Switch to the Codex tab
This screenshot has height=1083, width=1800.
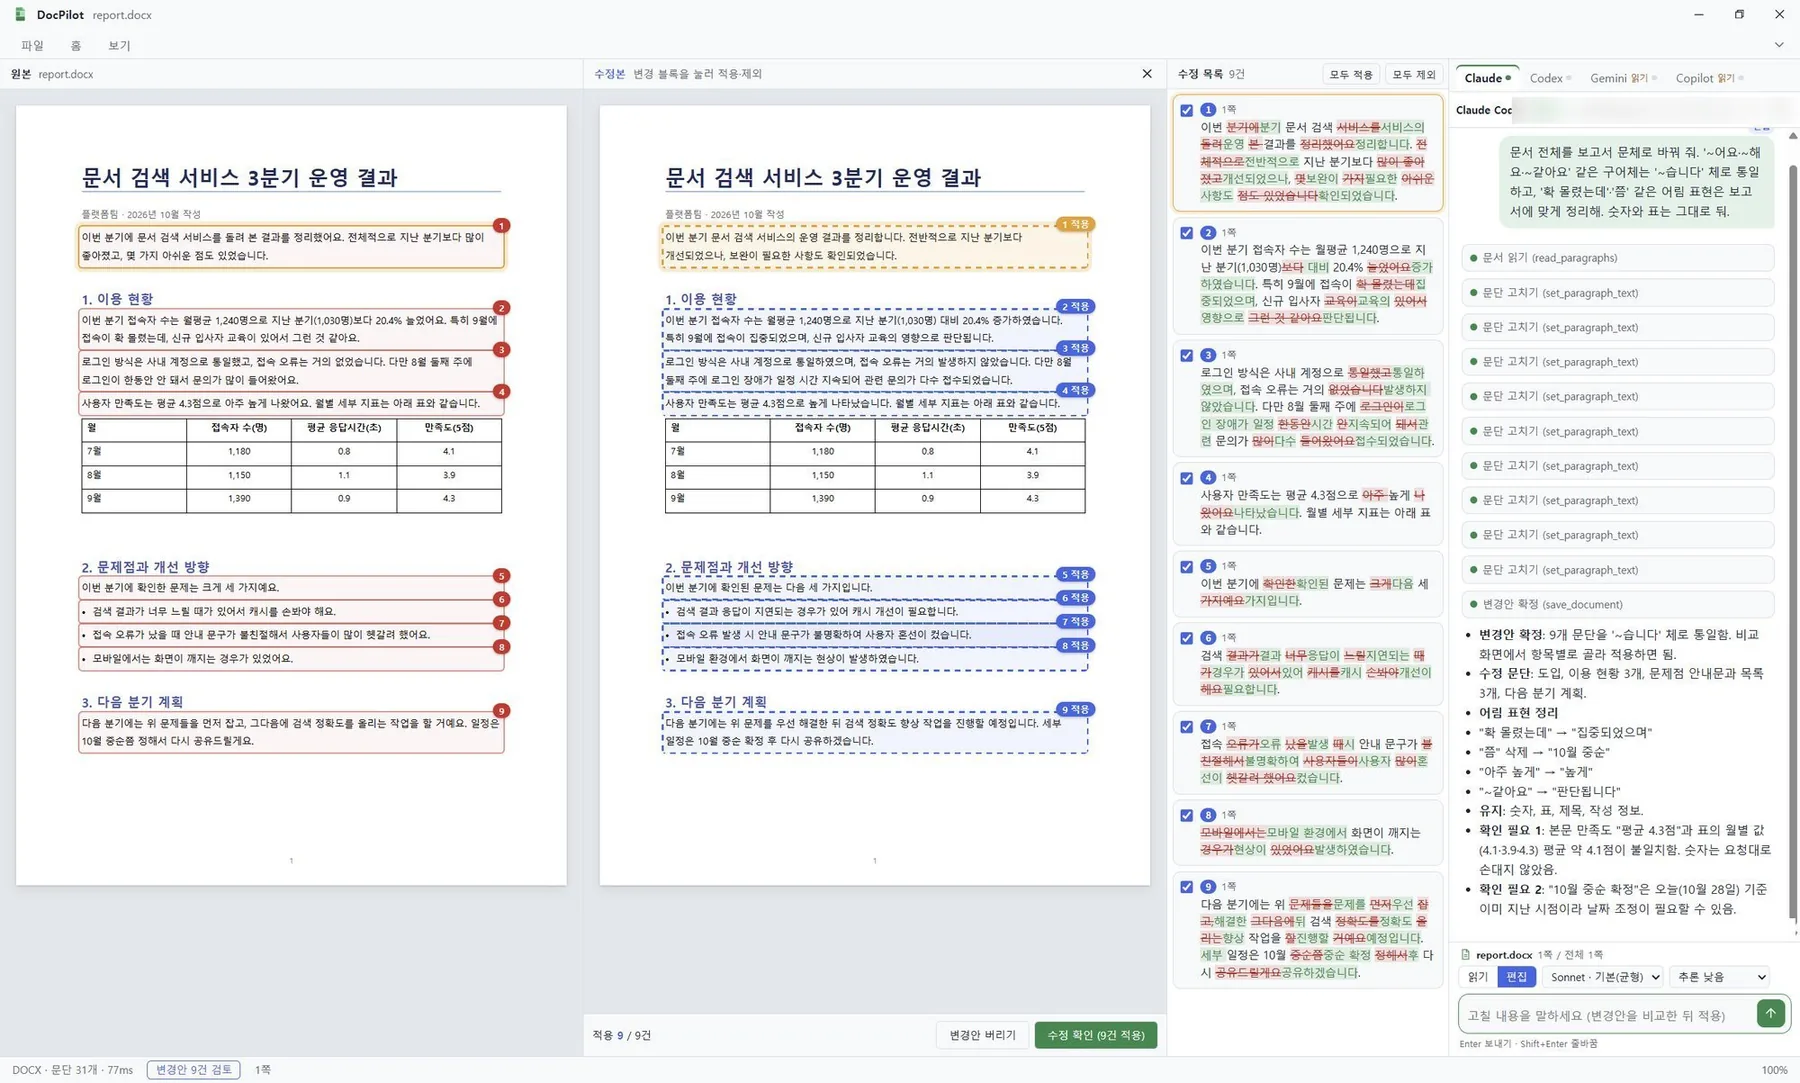click(x=1550, y=78)
